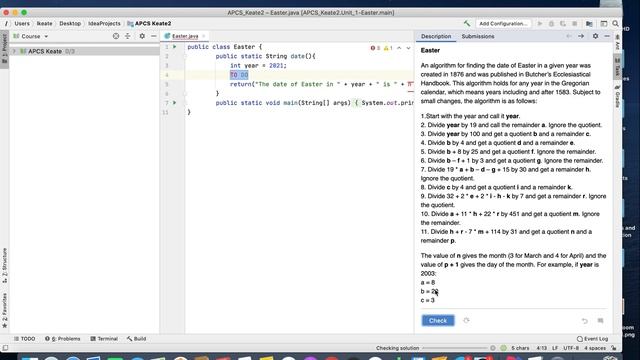
Task: Toggle the Project tool window side tab
Action: pyautogui.click(x=4, y=49)
